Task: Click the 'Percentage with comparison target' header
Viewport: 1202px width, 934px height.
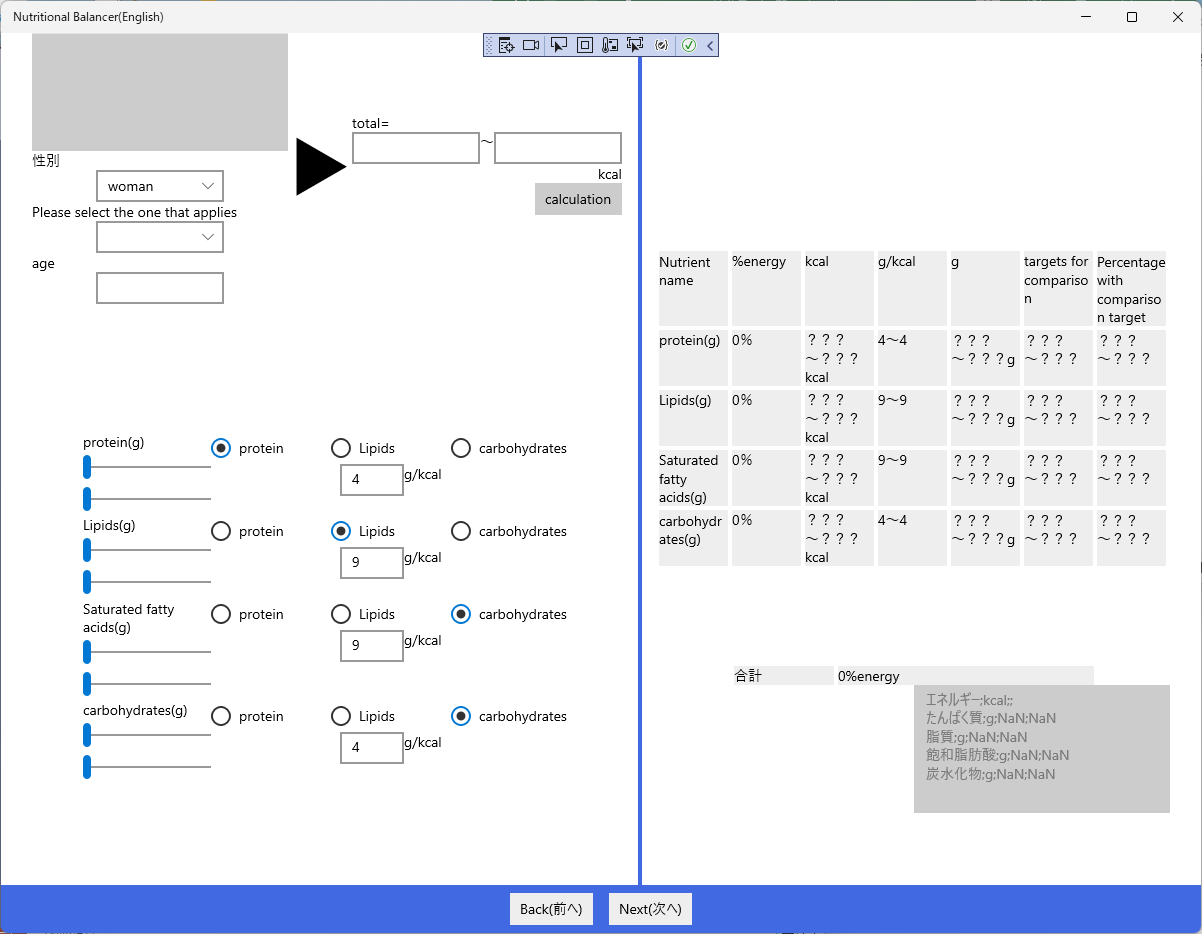Action: pos(1131,288)
